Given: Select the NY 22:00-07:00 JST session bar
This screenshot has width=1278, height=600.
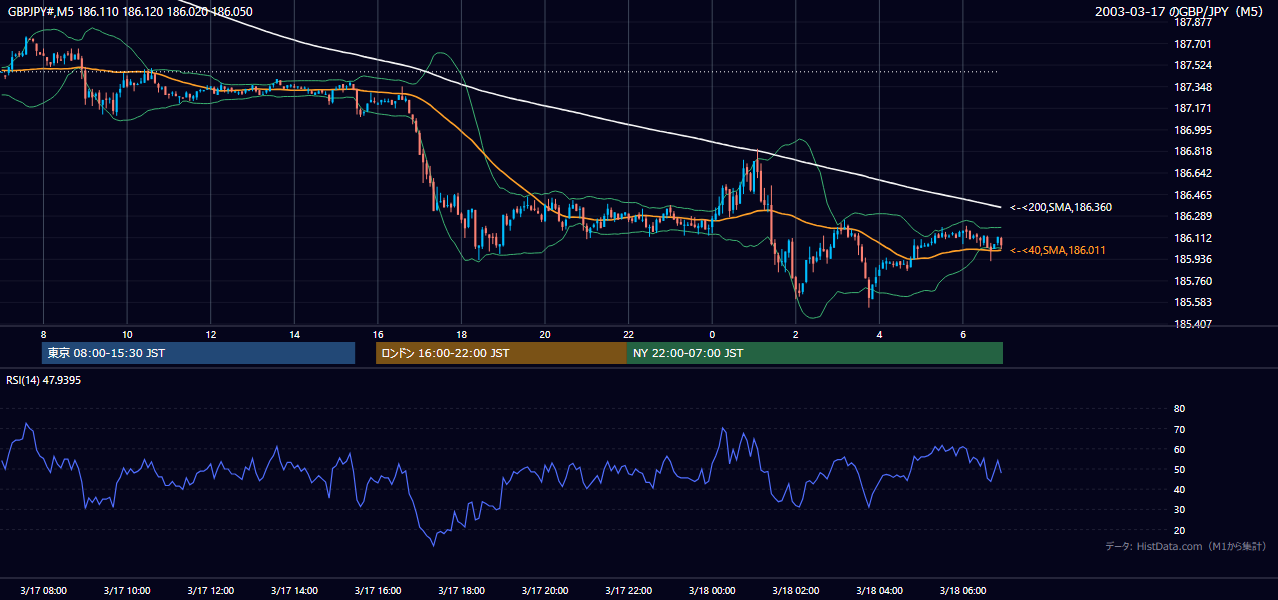Looking at the screenshot, I should (x=815, y=353).
